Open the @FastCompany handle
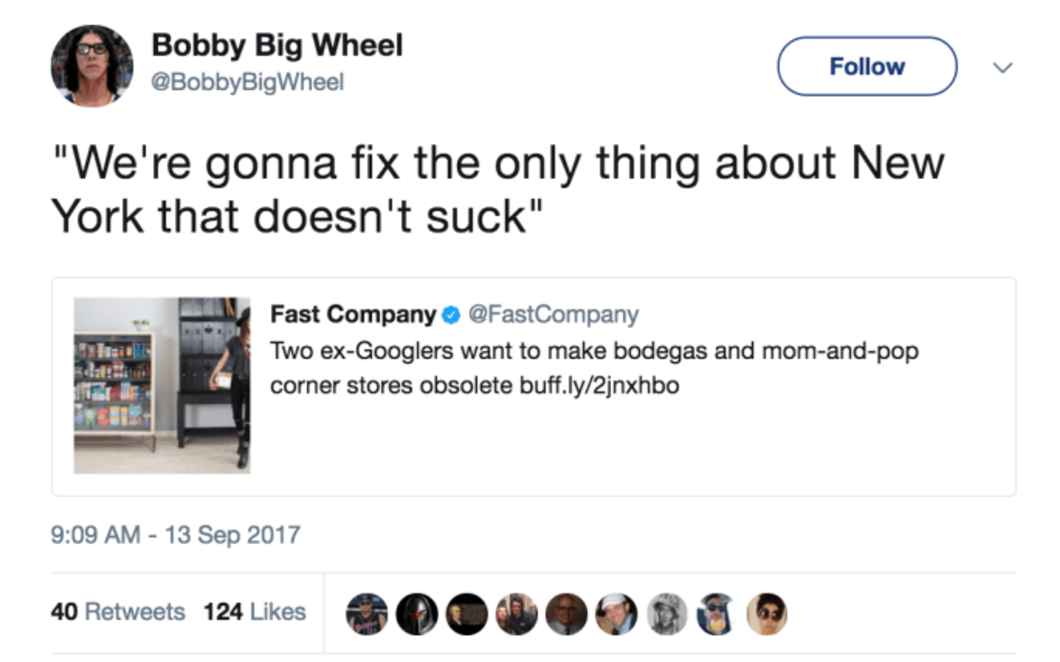 click(553, 314)
